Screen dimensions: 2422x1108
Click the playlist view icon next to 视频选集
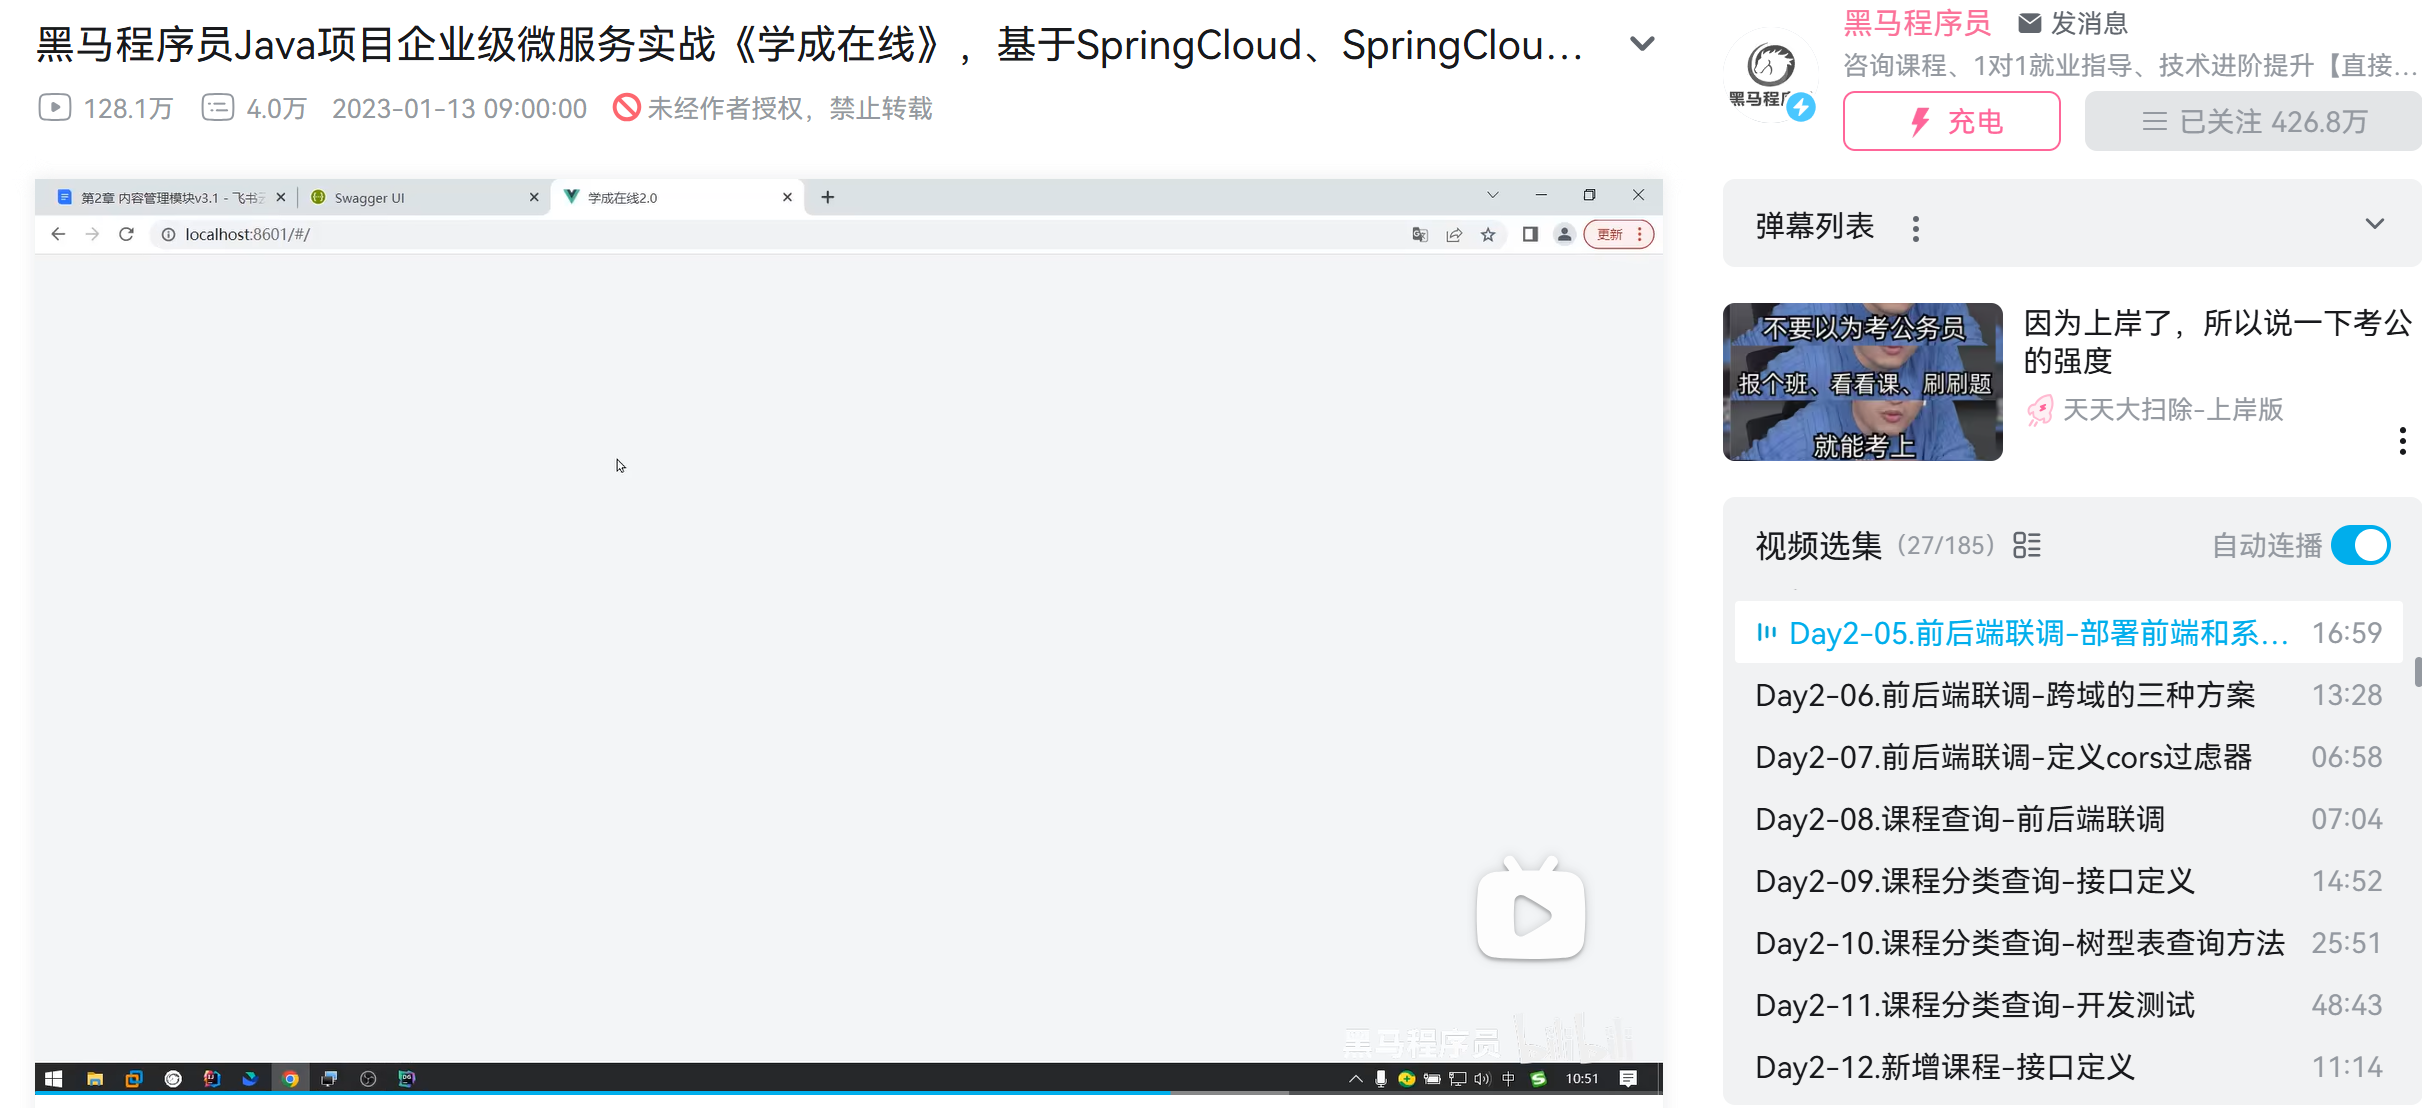pos(2027,545)
